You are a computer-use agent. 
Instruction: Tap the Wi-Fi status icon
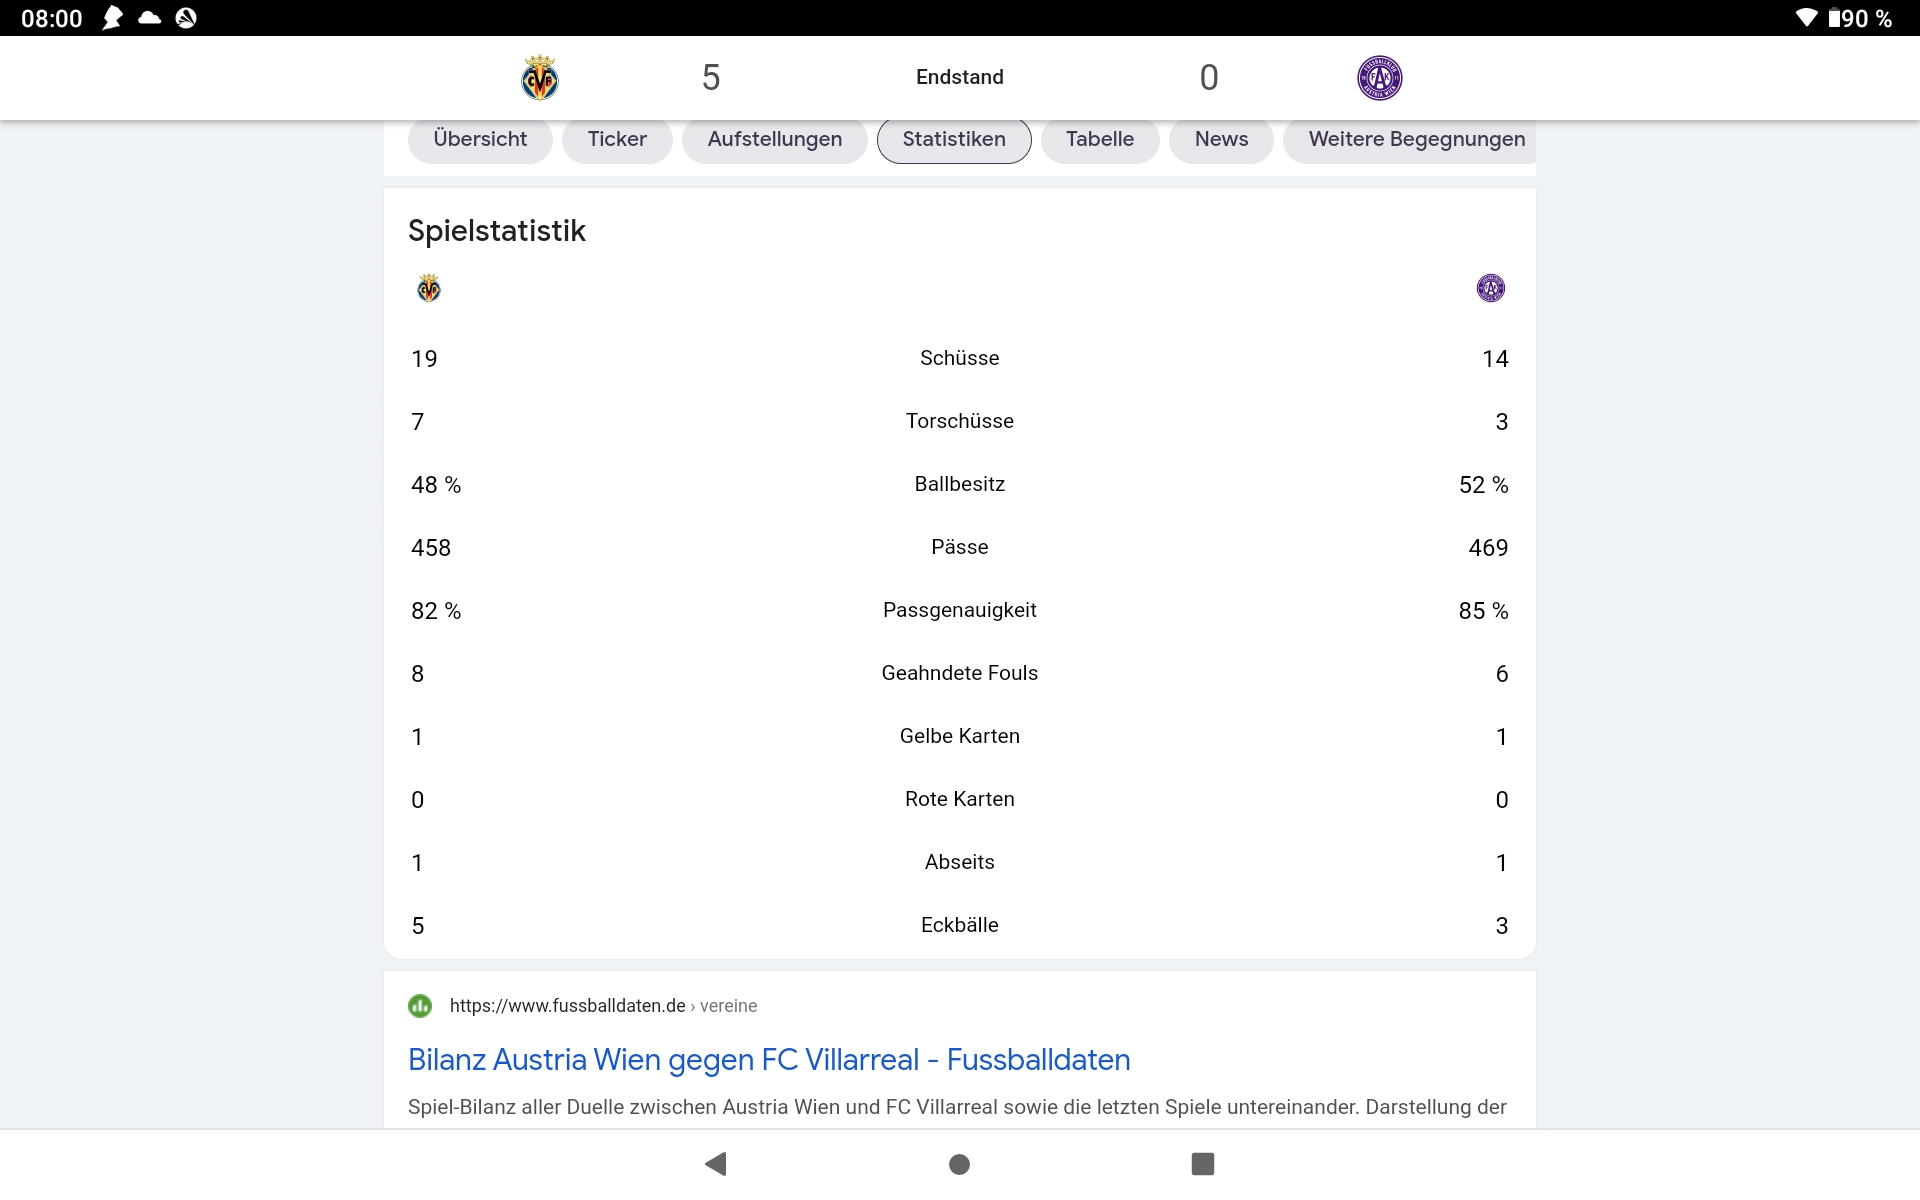coord(1806,18)
